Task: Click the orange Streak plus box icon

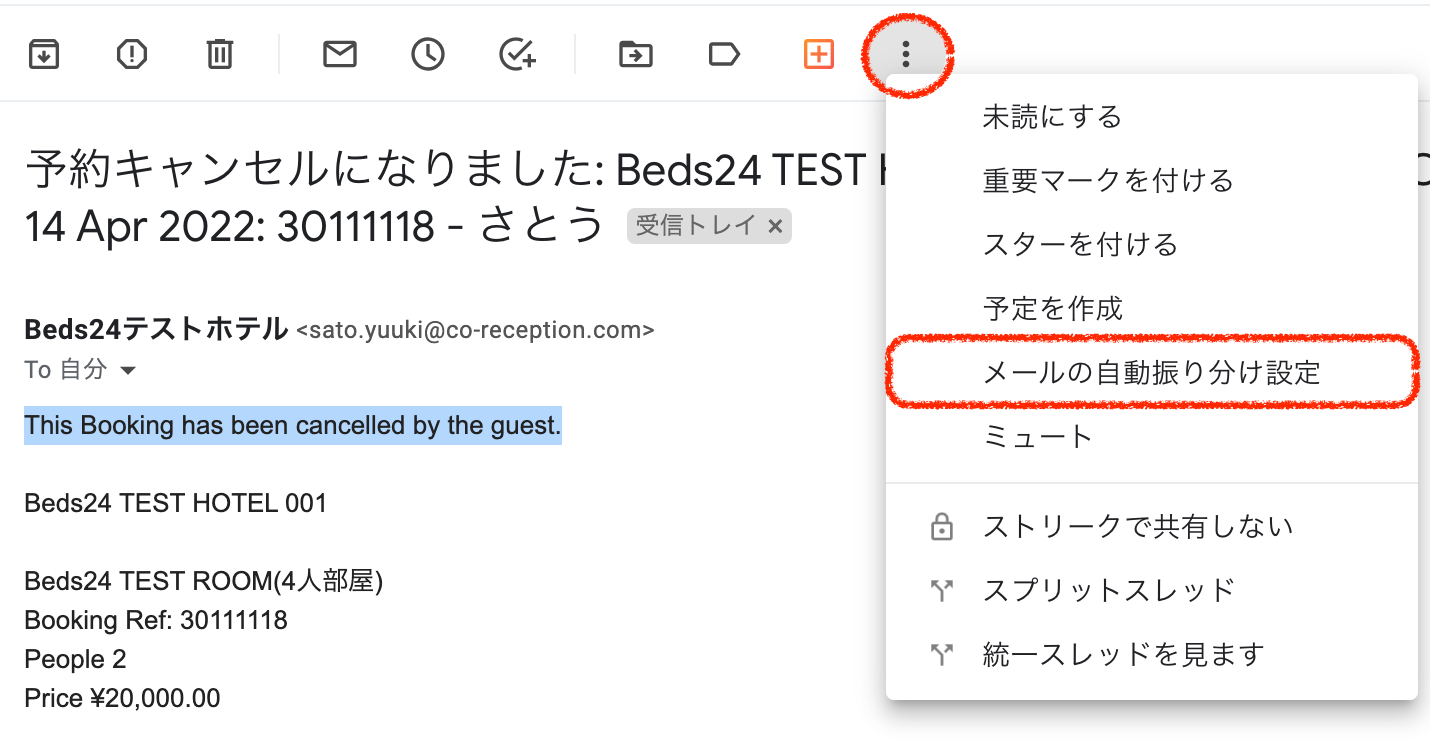Action: pyautogui.click(x=818, y=54)
